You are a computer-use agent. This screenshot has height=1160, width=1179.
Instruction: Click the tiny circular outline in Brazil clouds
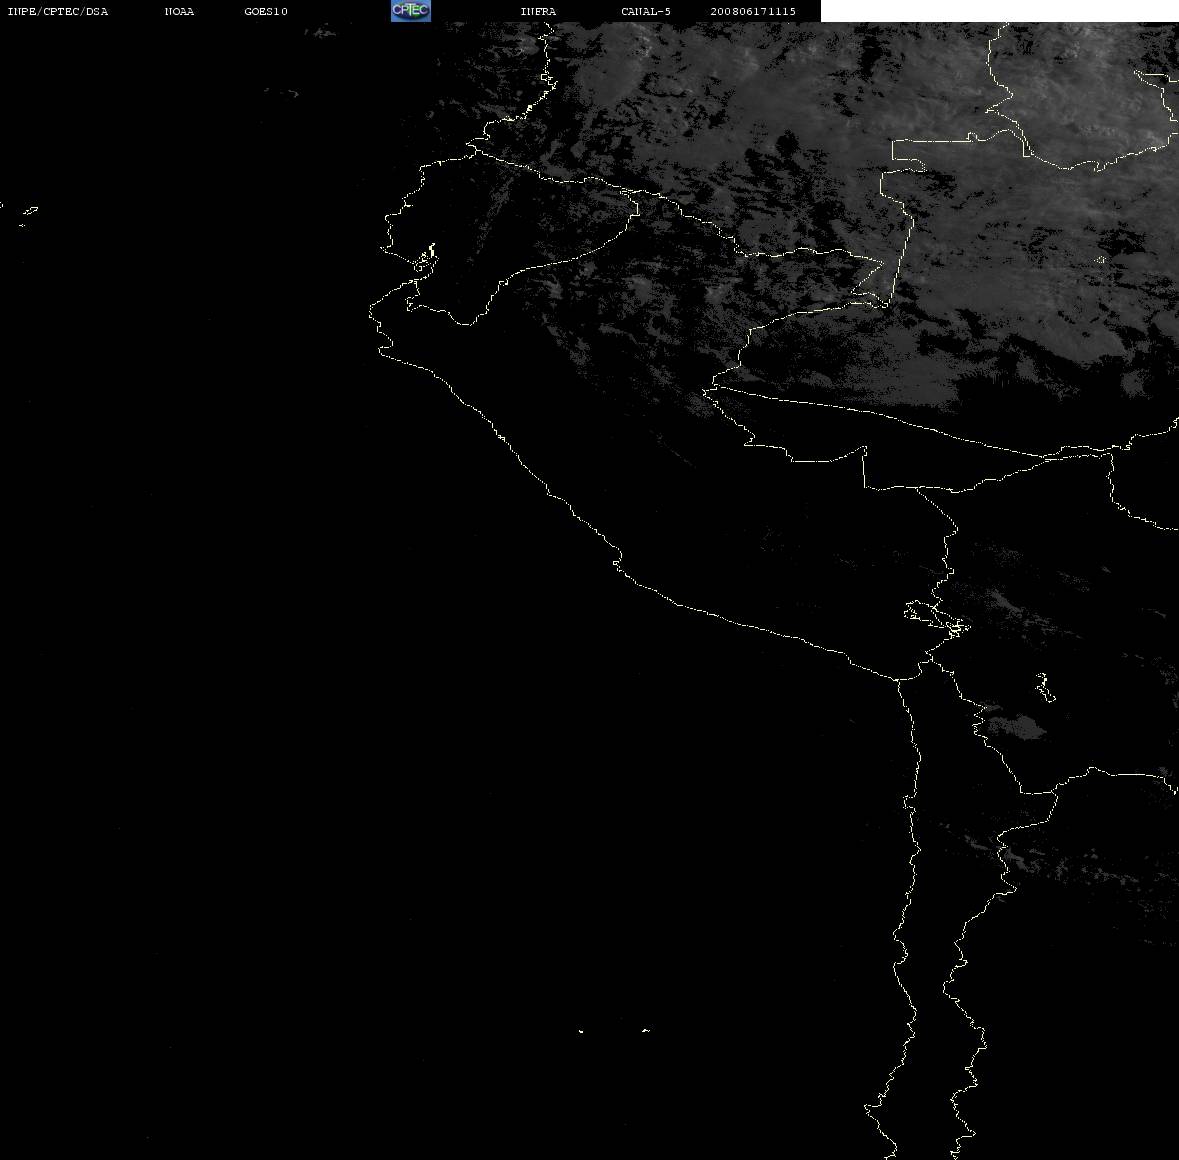tap(1101, 260)
